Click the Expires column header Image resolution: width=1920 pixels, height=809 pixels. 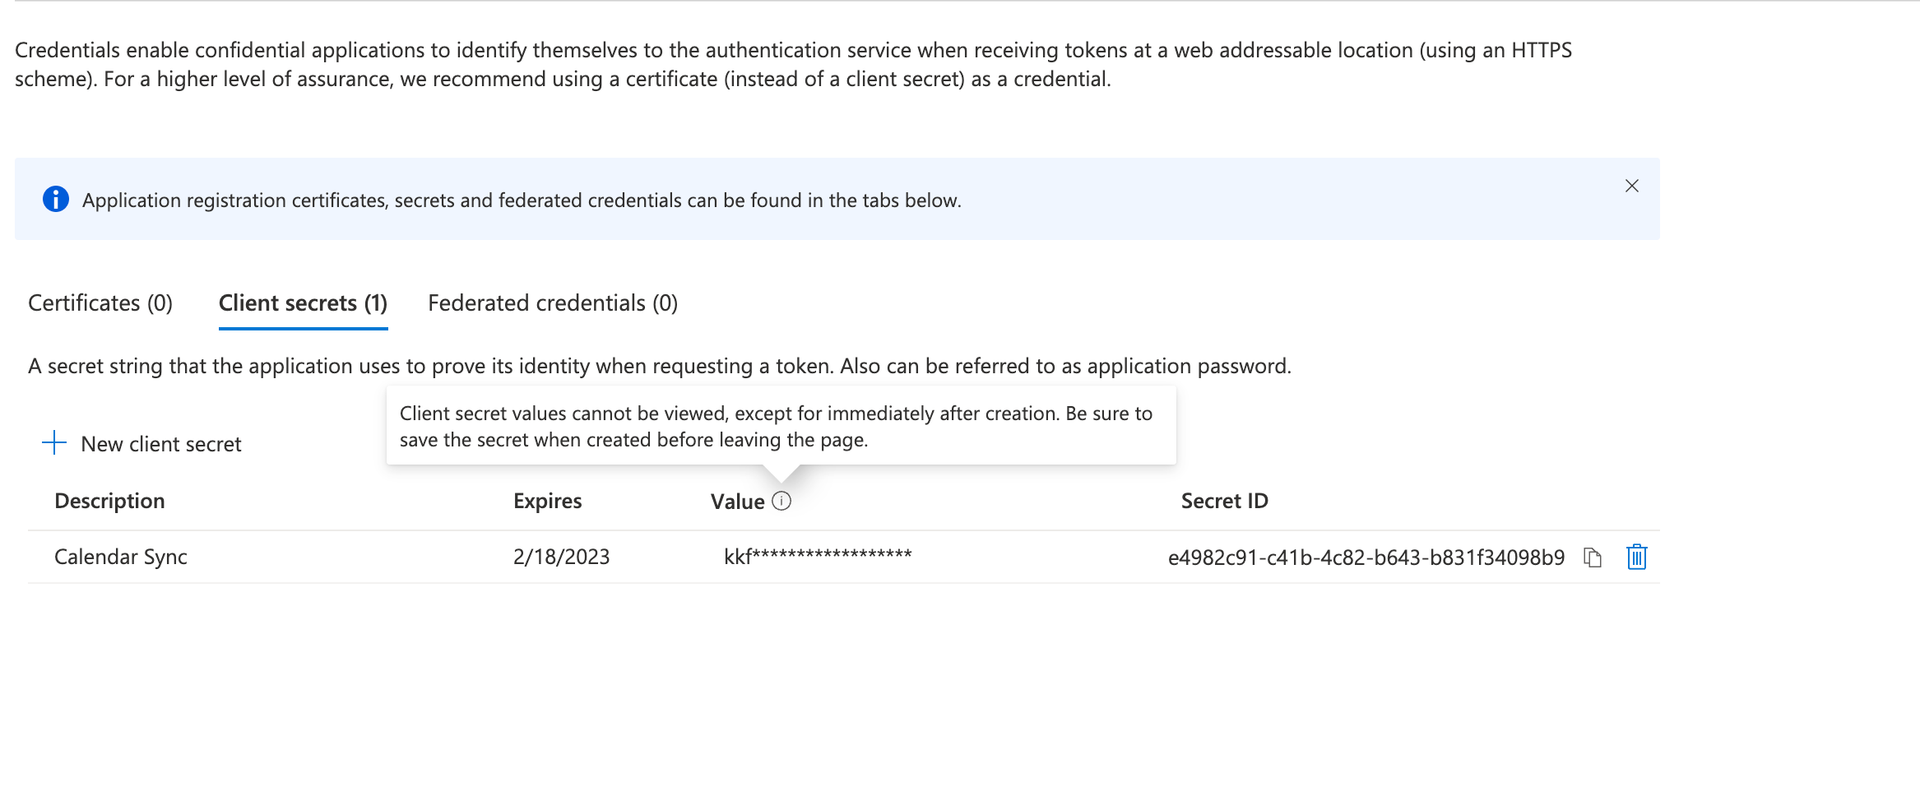click(x=547, y=500)
